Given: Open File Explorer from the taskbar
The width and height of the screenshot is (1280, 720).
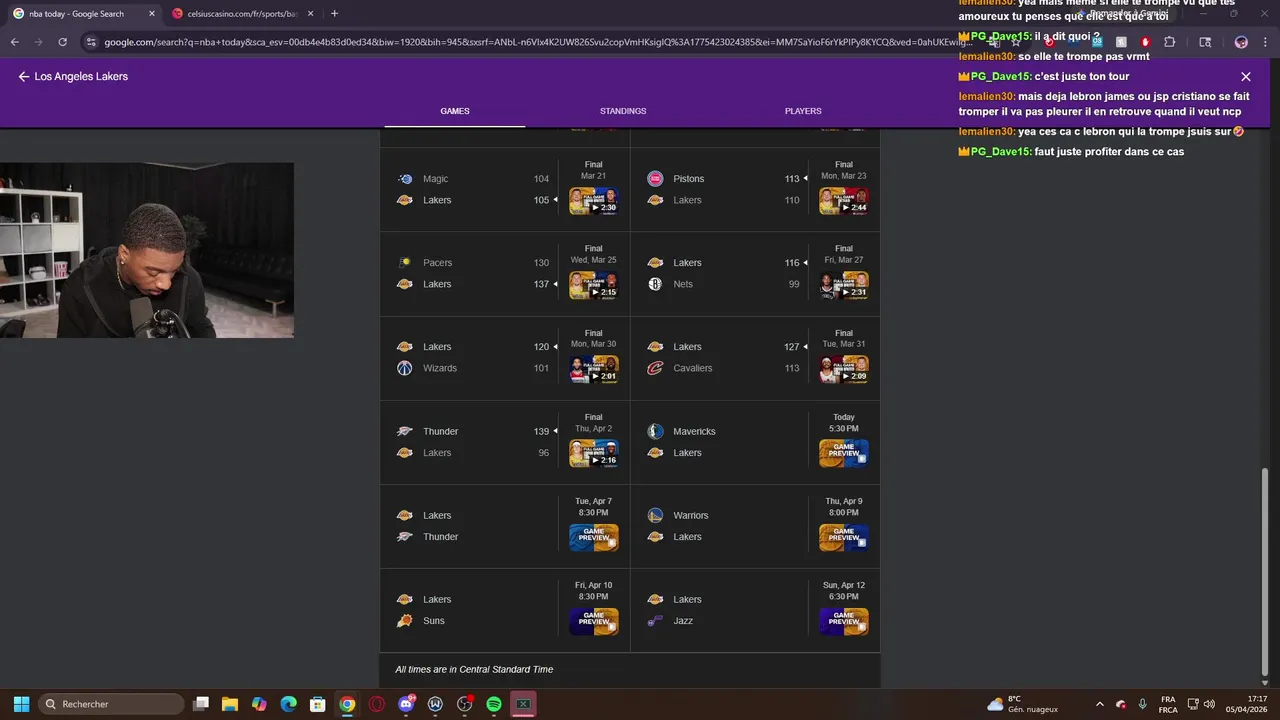Looking at the screenshot, I should (x=230, y=704).
